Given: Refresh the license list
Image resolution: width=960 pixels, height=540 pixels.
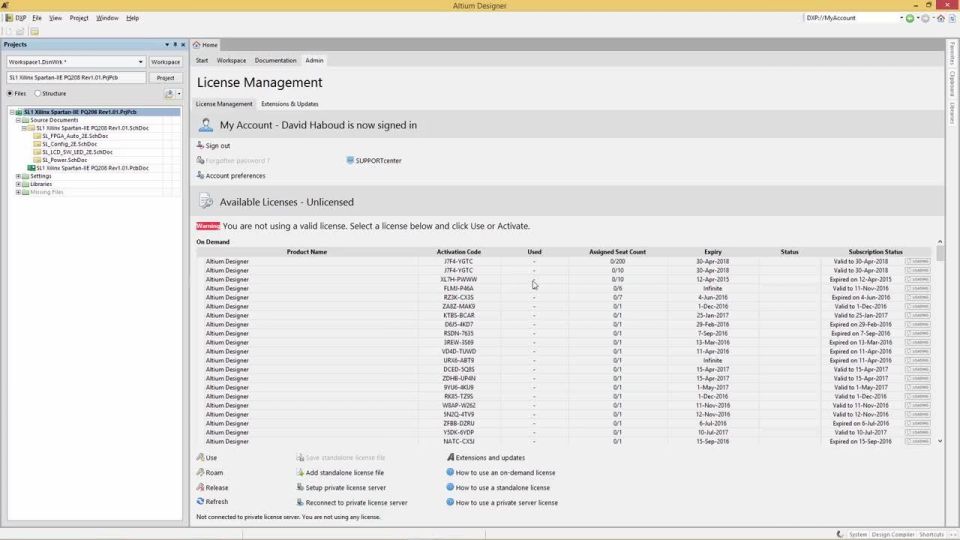Looking at the screenshot, I should click(x=212, y=501).
